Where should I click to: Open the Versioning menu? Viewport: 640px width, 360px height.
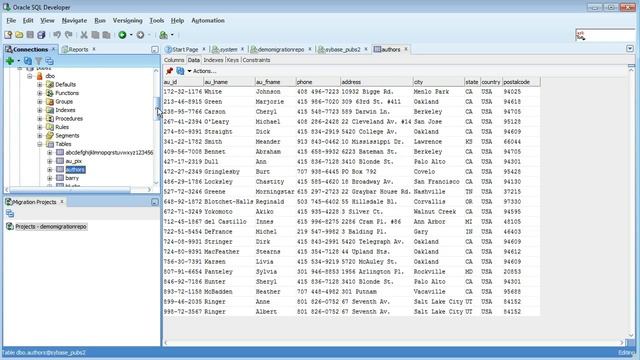click(x=128, y=20)
